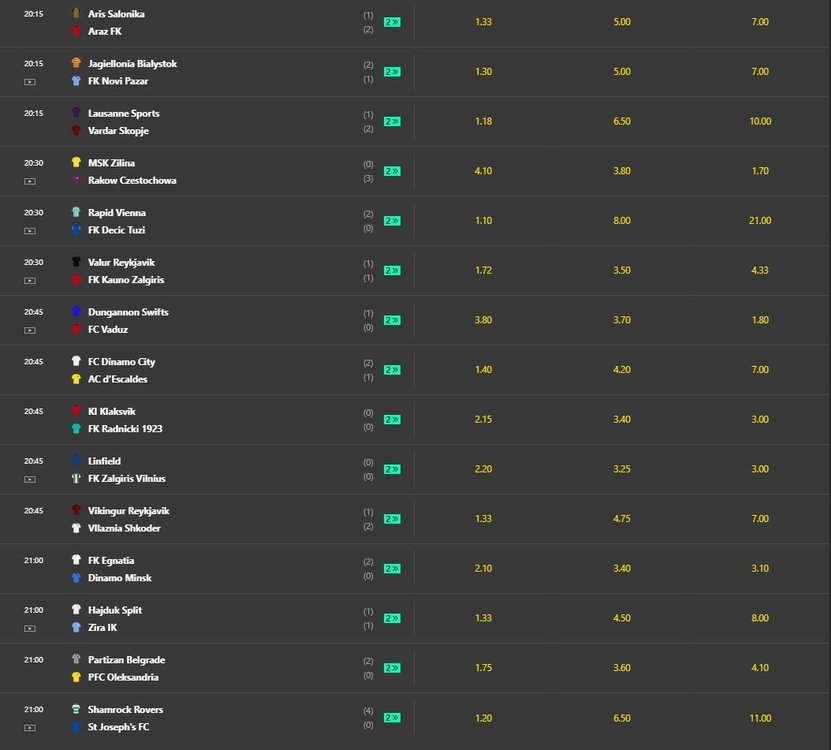Open Partizan Belgrade match details
The image size is (831, 750).
(126, 660)
